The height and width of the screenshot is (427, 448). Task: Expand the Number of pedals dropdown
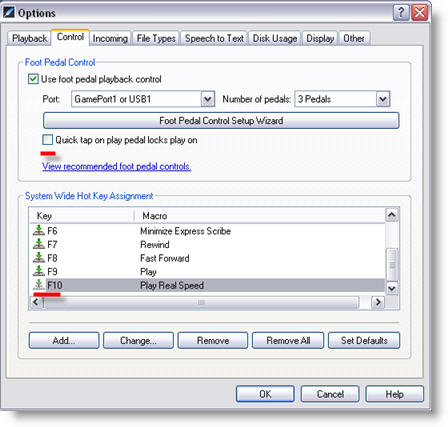tap(383, 99)
